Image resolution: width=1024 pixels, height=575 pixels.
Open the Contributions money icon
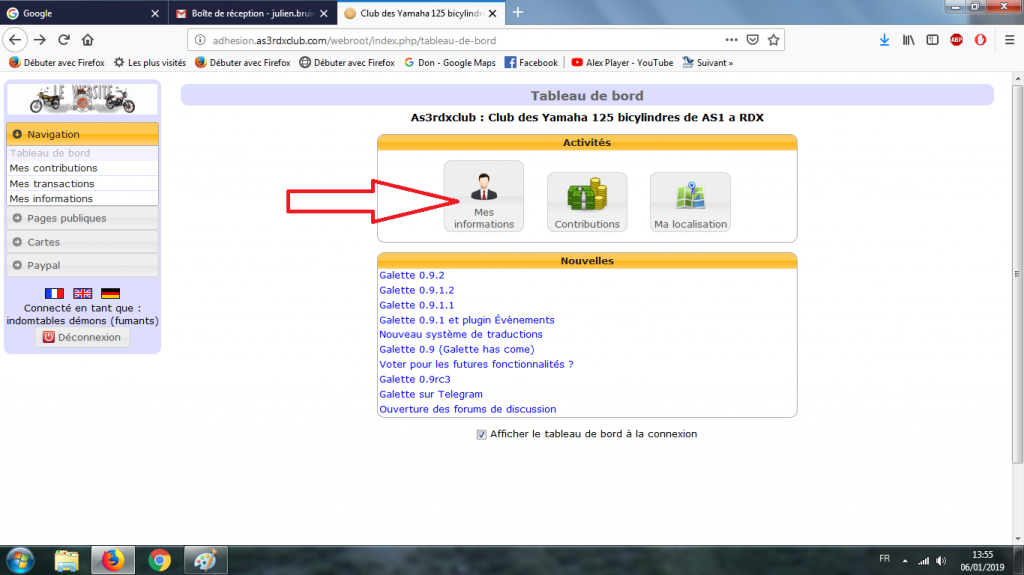pos(587,201)
